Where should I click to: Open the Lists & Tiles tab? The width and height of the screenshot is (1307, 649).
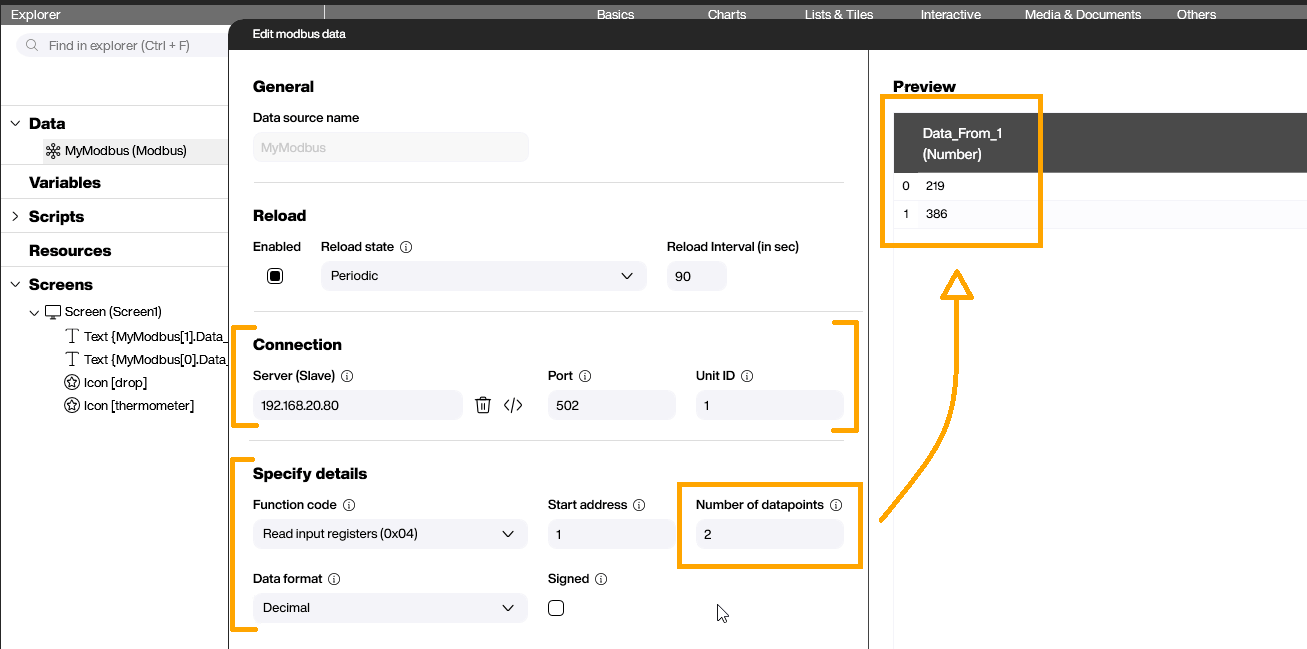point(838,15)
